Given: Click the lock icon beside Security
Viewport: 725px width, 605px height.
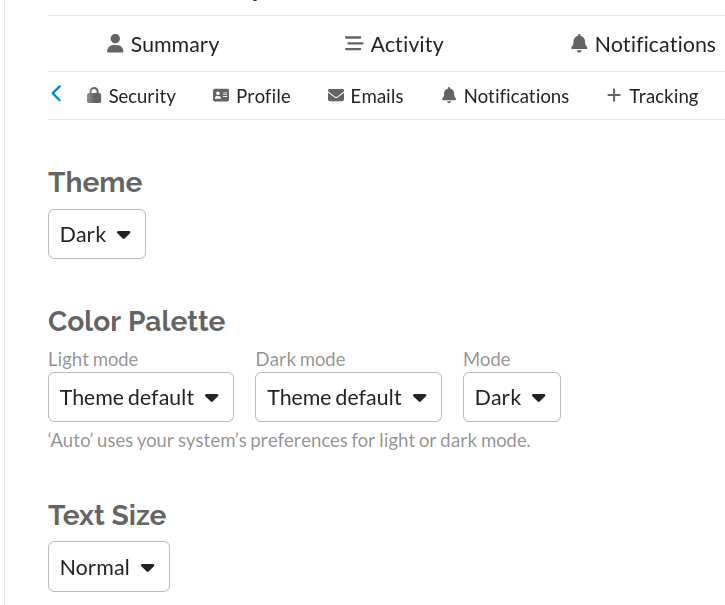Looking at the screenshot, I should click(94, 96).
